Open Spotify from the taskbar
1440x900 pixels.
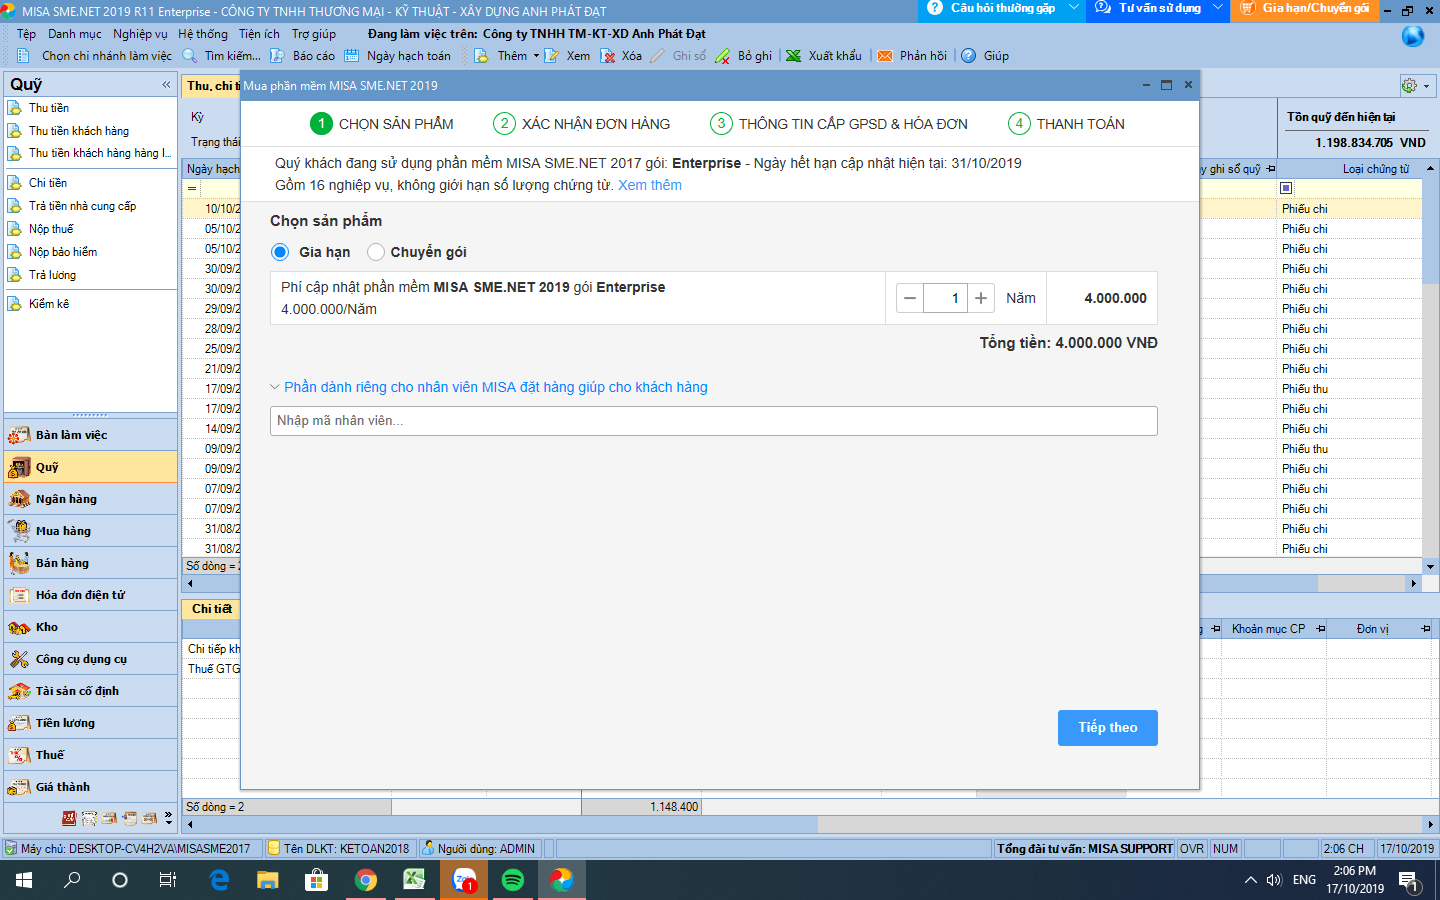click(x=513, y=880)
